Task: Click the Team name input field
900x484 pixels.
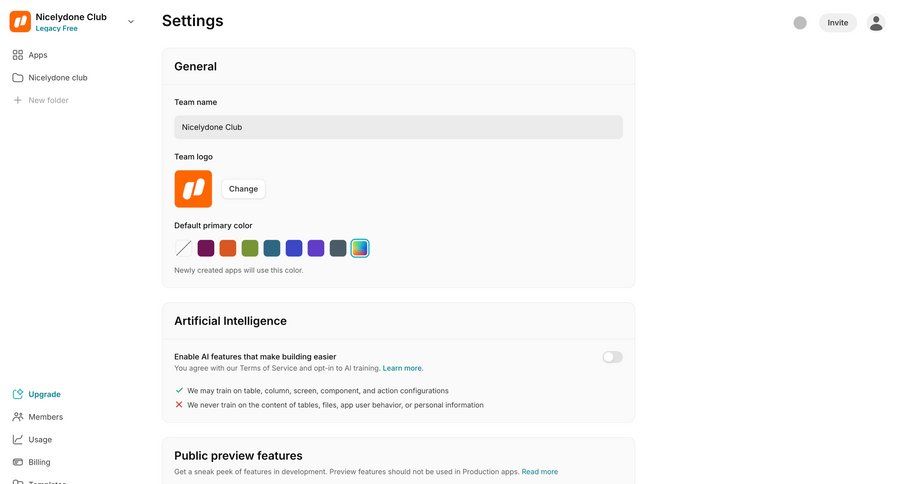Action: click(398, 127)
